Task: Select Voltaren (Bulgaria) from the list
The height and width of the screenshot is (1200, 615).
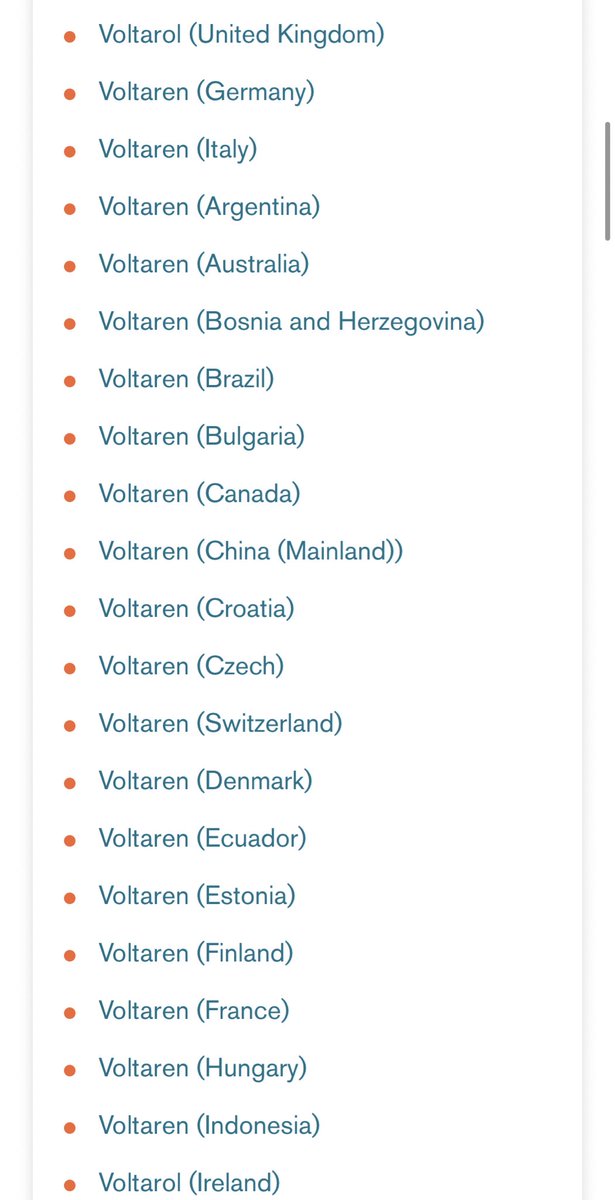Action: pyautogui.click(x=201, y=437)
